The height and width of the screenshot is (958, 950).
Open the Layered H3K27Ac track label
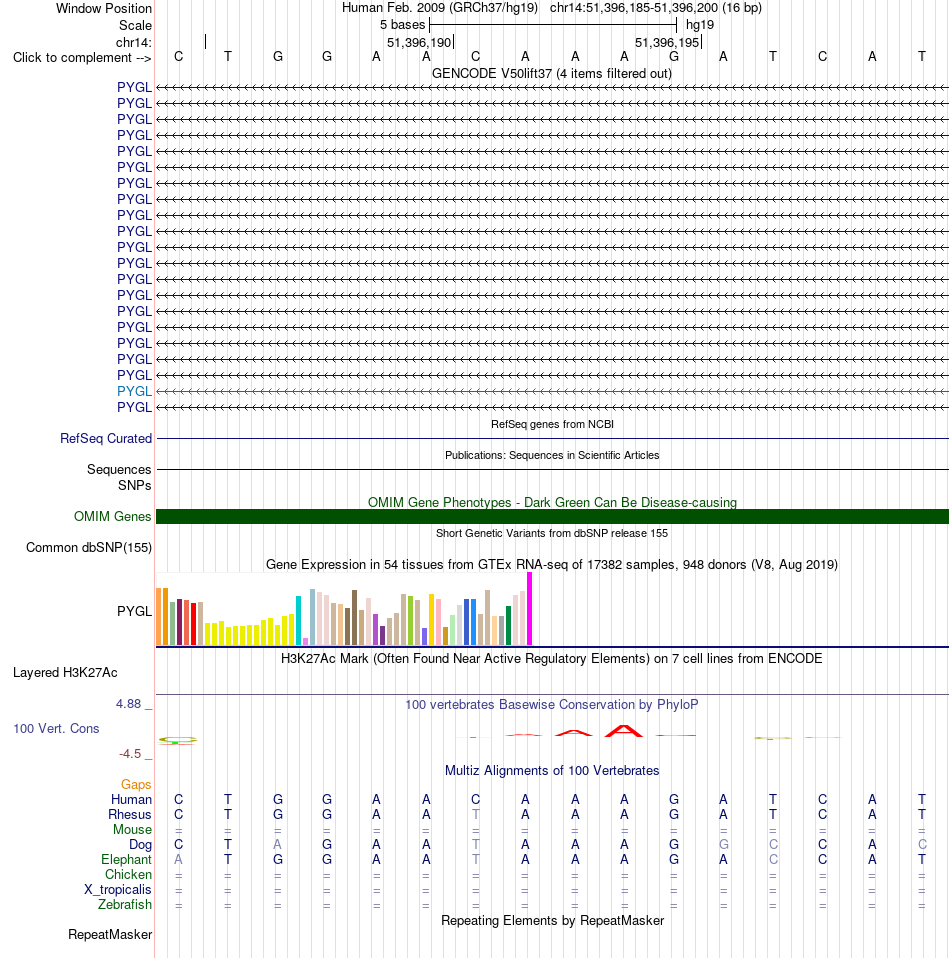[x=65, y=673]
